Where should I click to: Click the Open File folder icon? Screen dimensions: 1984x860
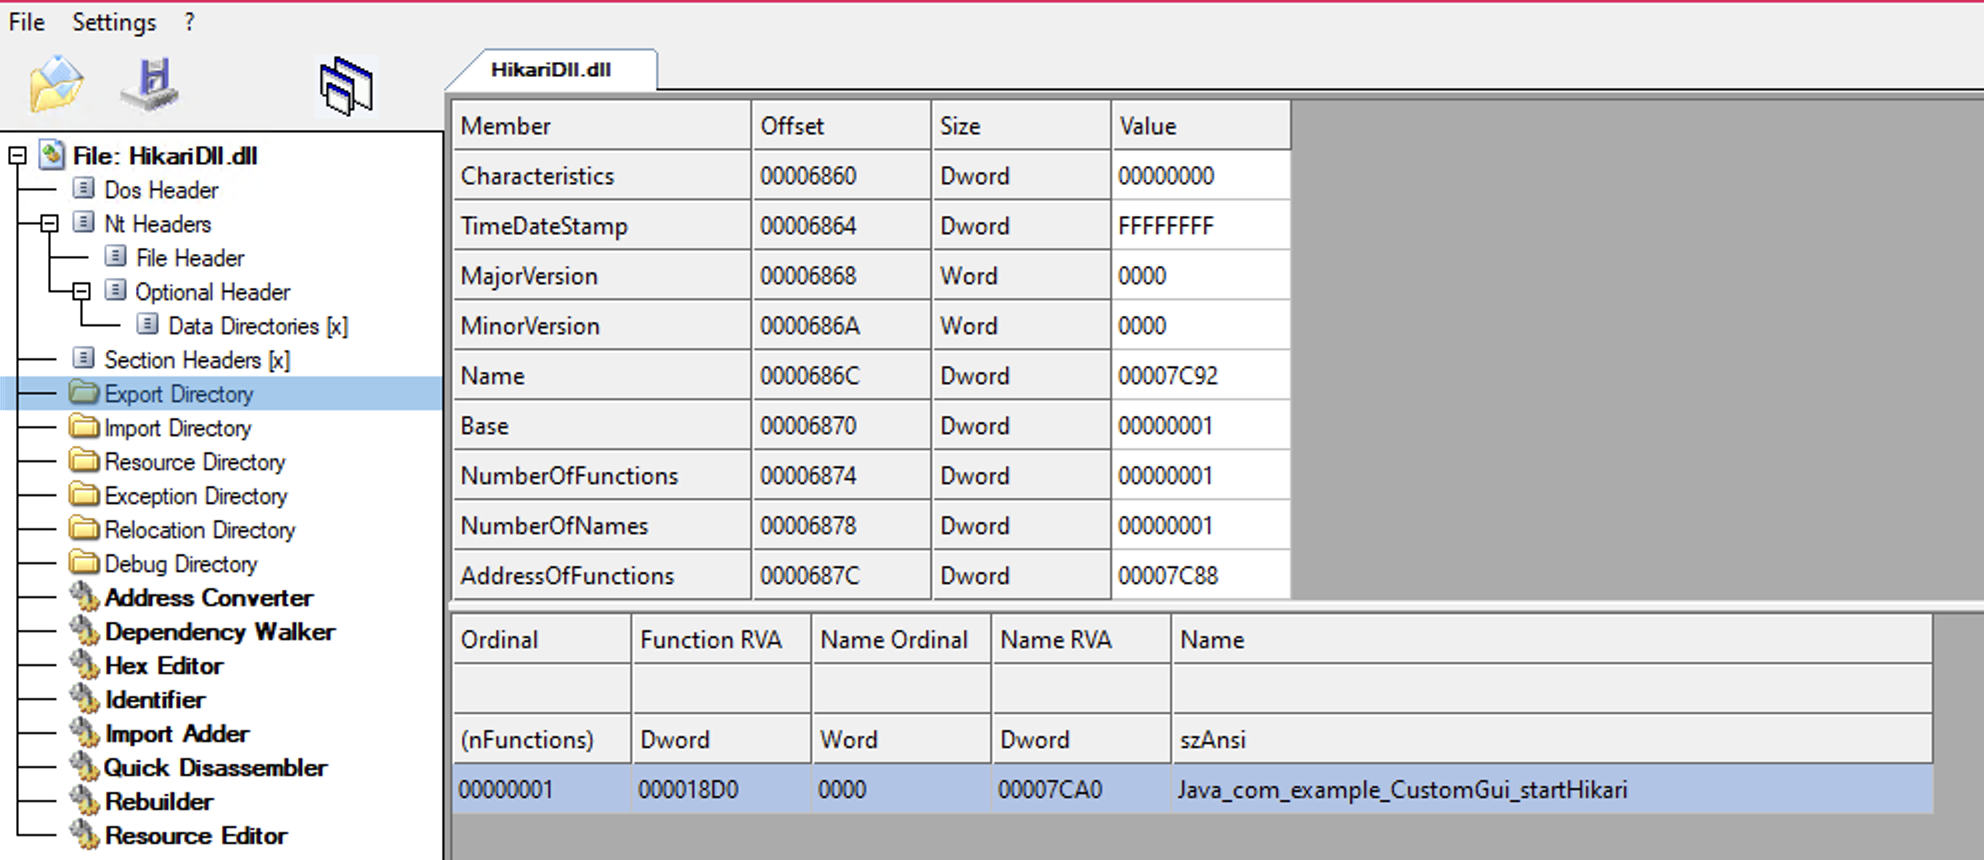click(56, 85)
